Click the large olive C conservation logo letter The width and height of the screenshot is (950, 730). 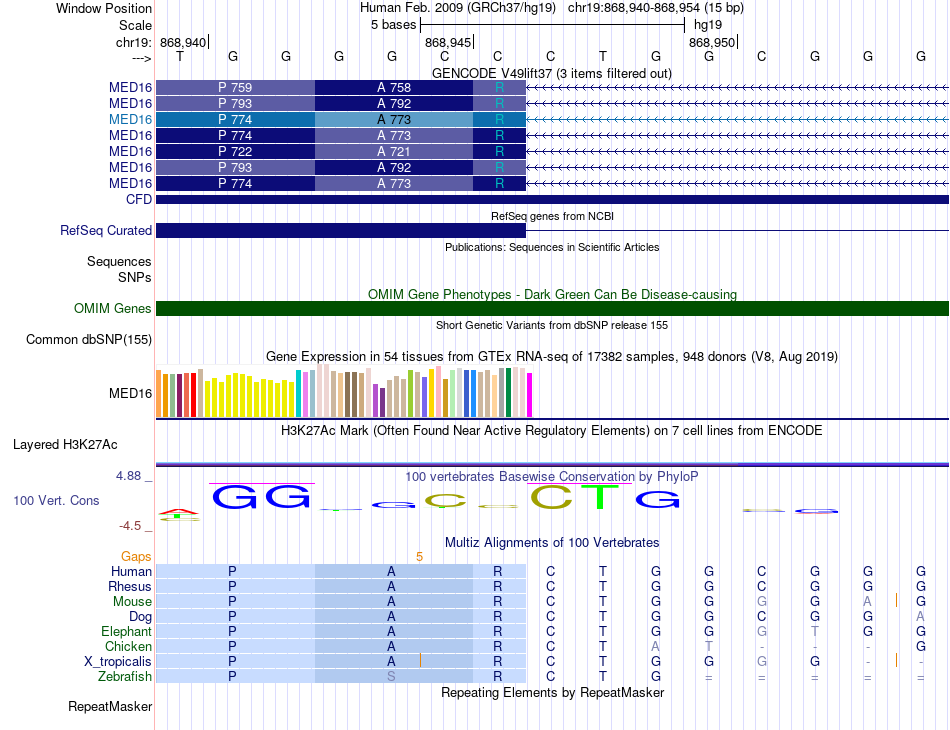(551, 497)
